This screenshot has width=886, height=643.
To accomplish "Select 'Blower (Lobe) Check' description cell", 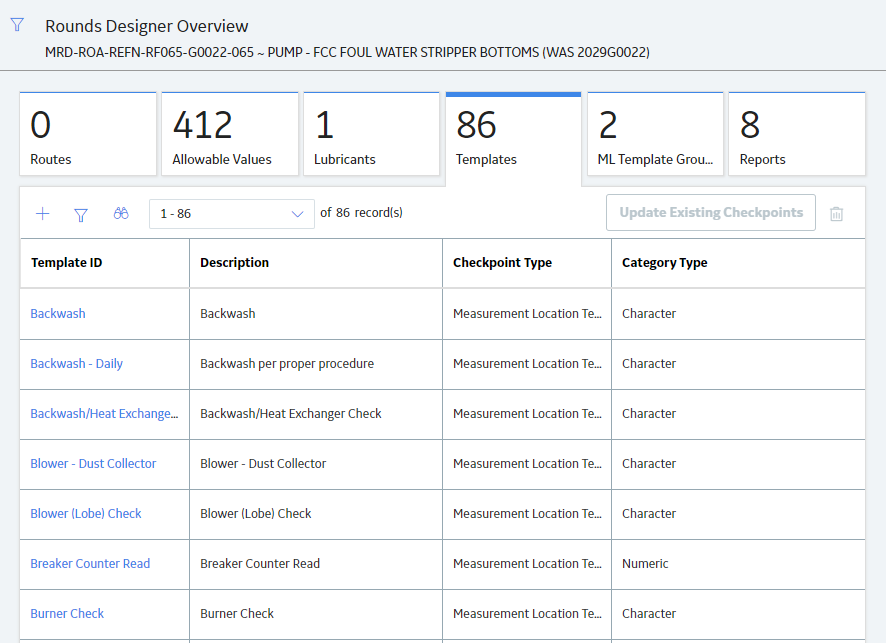I will point(316,514).
